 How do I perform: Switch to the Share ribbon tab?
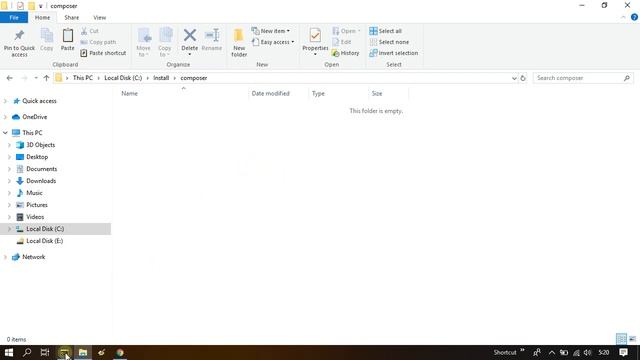[x=71, y=18]
